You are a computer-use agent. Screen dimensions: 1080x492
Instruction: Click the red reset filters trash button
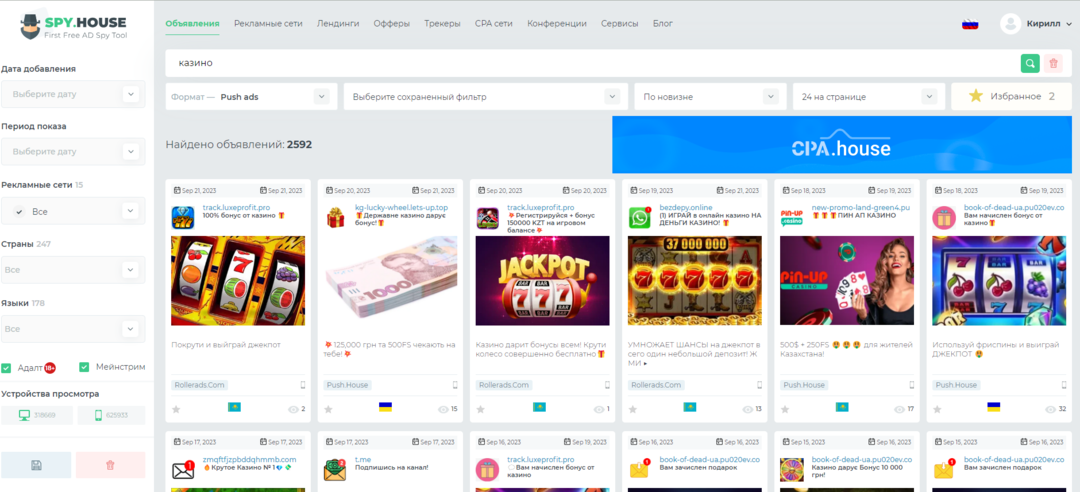pyautogui.click(x=110, y=465)
